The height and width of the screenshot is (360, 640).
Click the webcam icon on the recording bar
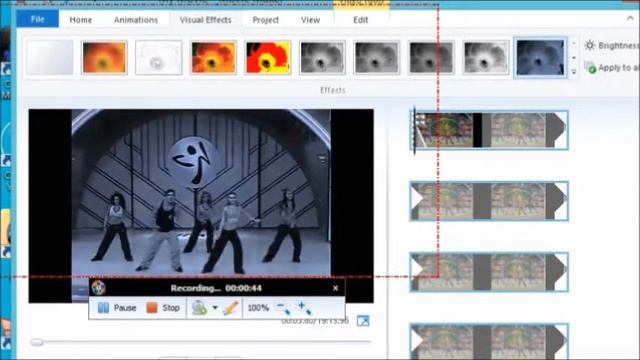point(199,308)
